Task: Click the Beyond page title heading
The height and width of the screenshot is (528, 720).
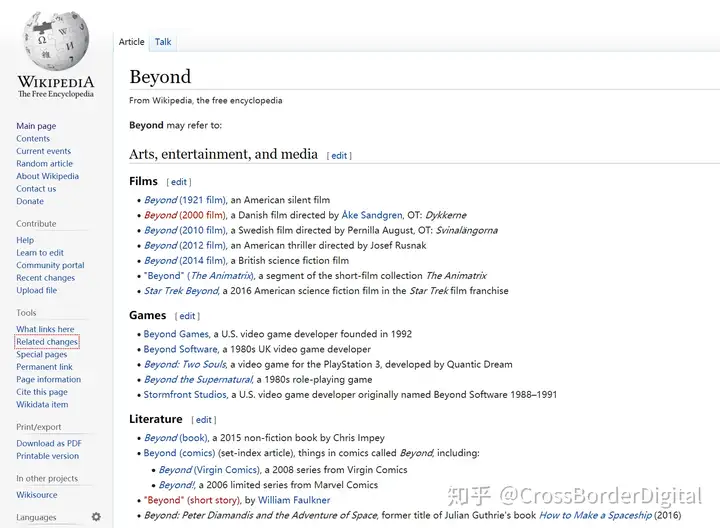Action: pyautogui.click(x=160, y=76)
